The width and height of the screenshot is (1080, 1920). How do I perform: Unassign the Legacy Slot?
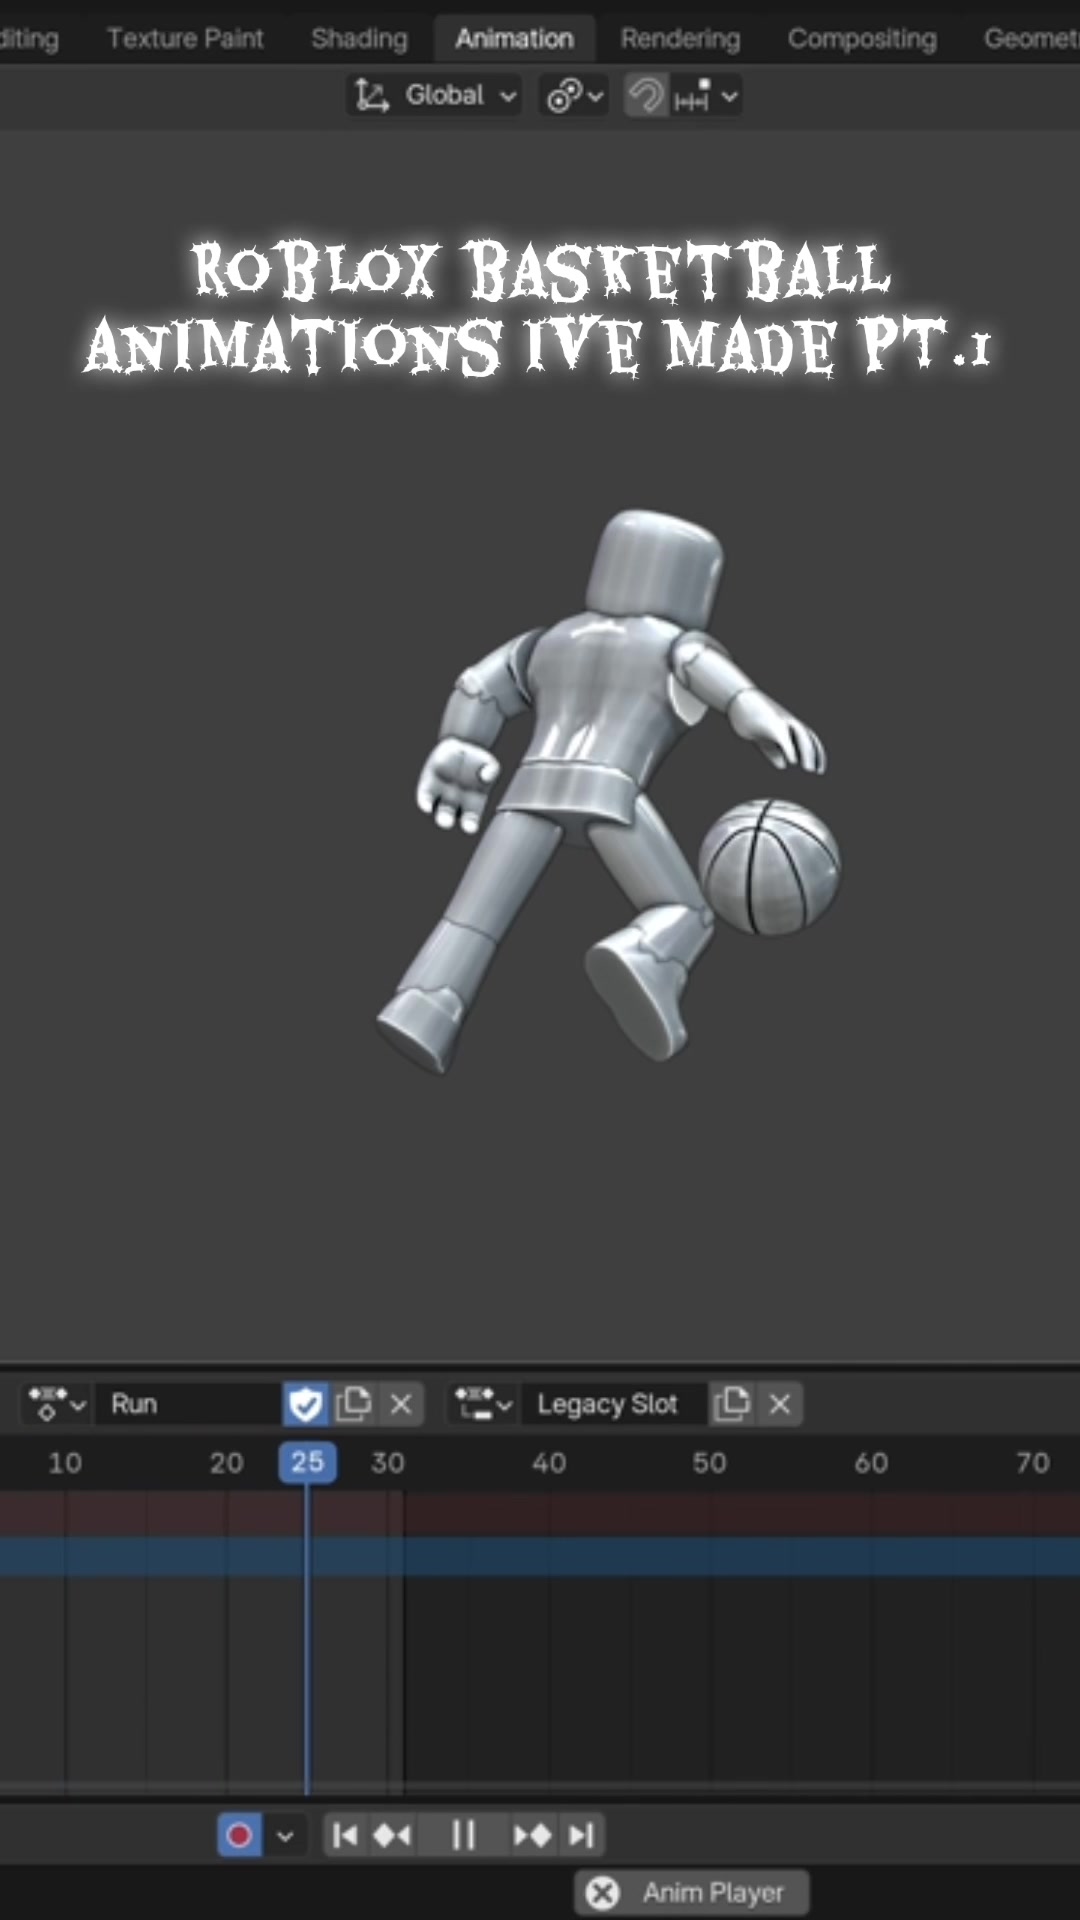point(780,1404)
